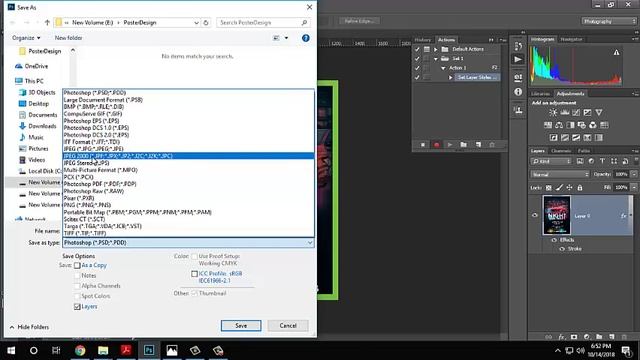This screenshot has height=360, width=640.
Task: Lock all layer attributes with the padlock icon
Action: pos(580,187)
